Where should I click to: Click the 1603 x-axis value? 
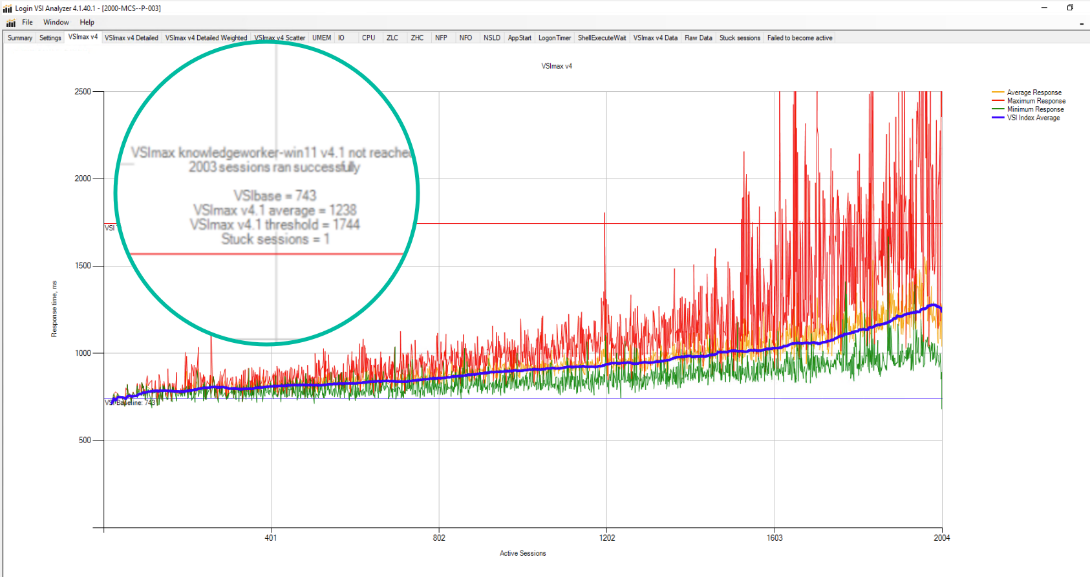coord(774,537)
